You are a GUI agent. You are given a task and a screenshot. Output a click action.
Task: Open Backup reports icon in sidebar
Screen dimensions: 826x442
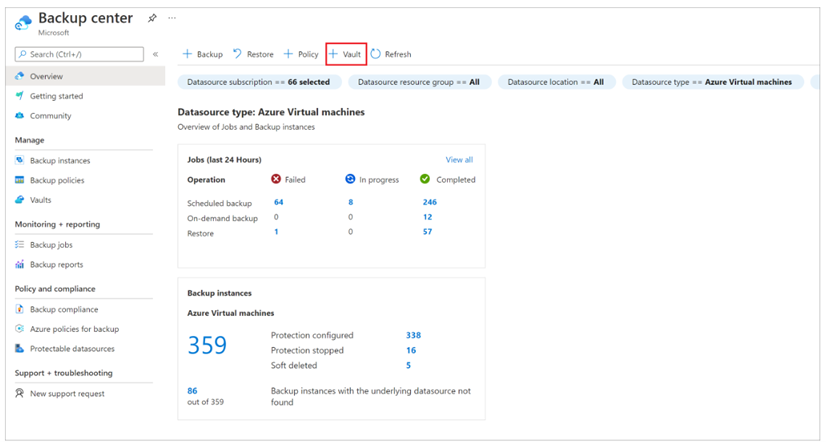[x=20, y=265]
